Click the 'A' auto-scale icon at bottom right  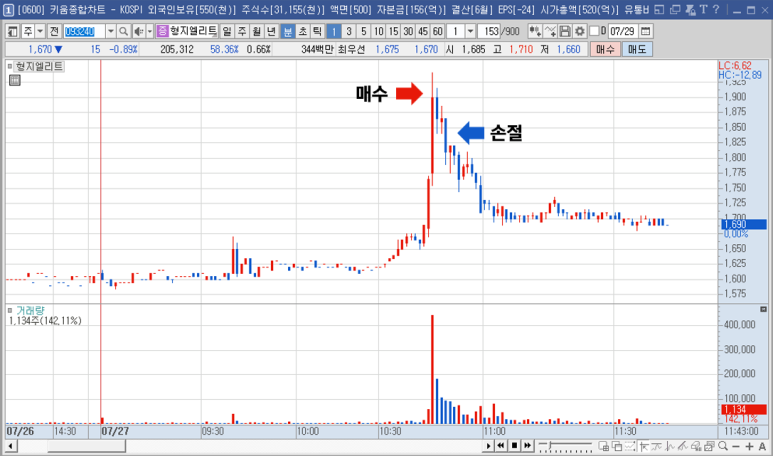coord(762,446)
